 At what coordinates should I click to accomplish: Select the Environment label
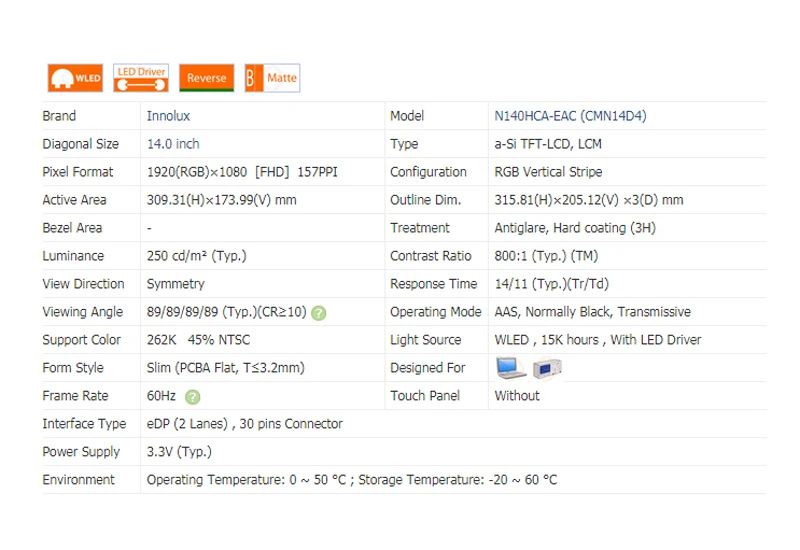(79, 480)
